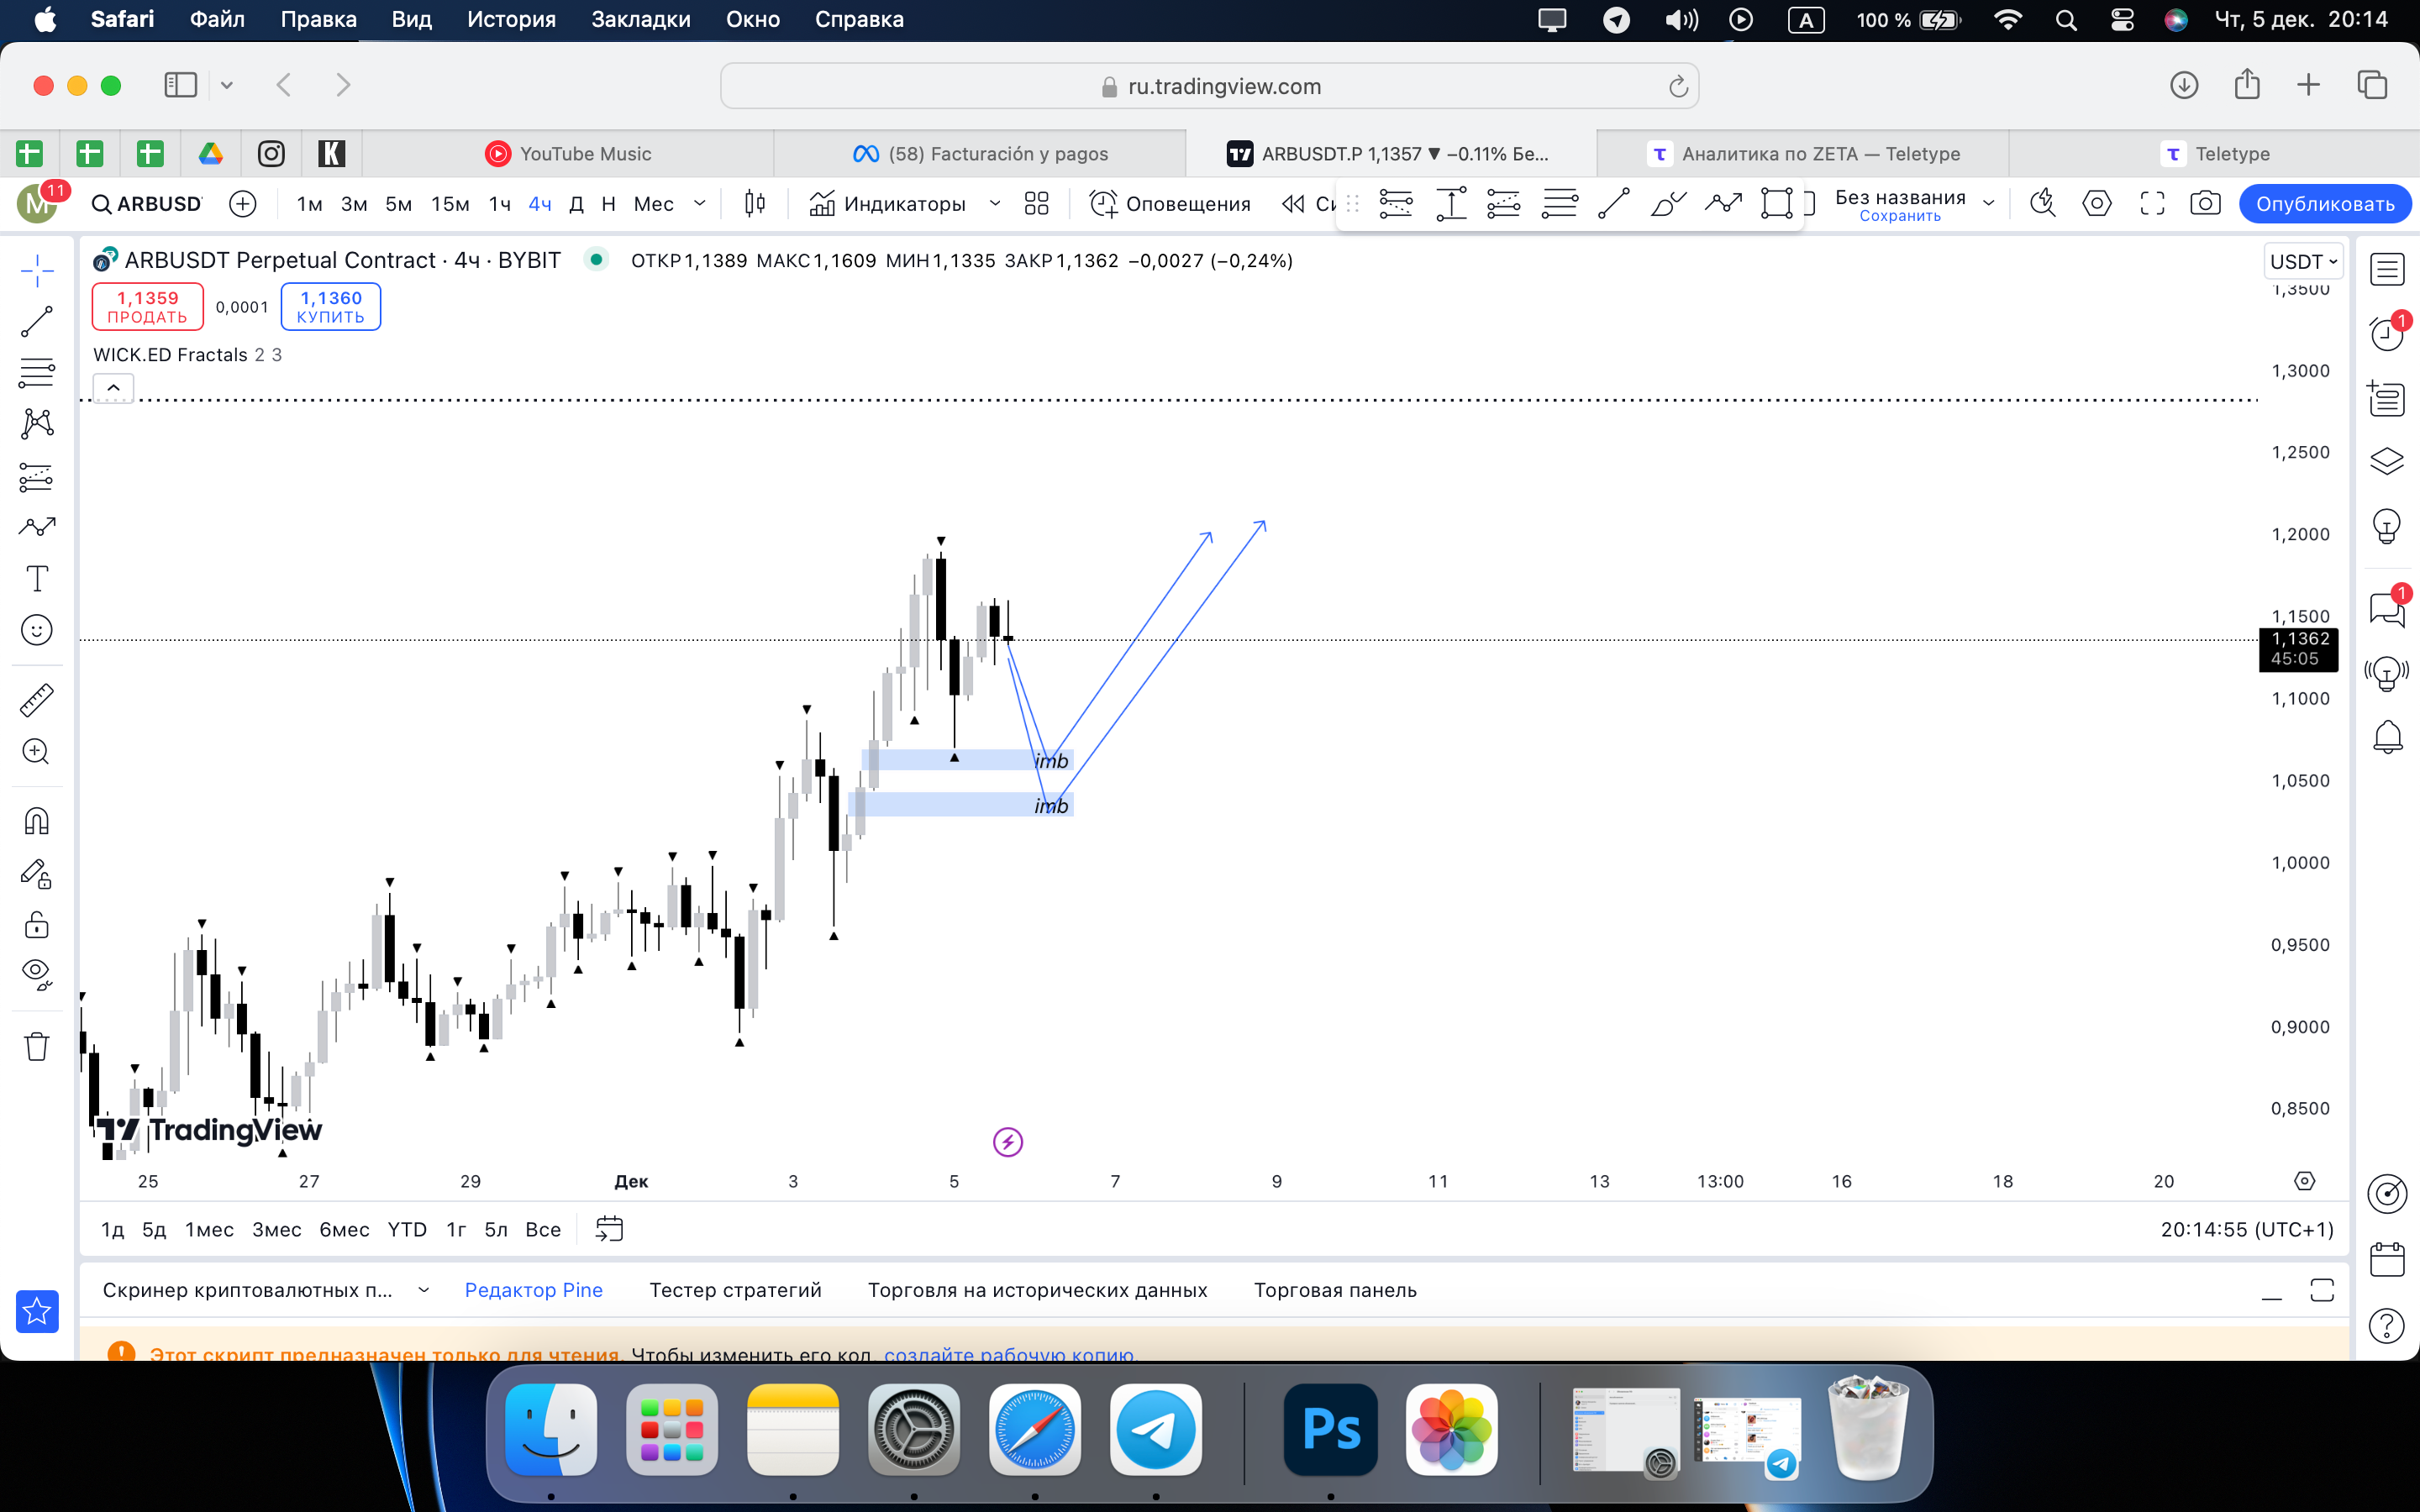
Task: Click the trash icon to remove drawings
Action: coord(37,1046)
